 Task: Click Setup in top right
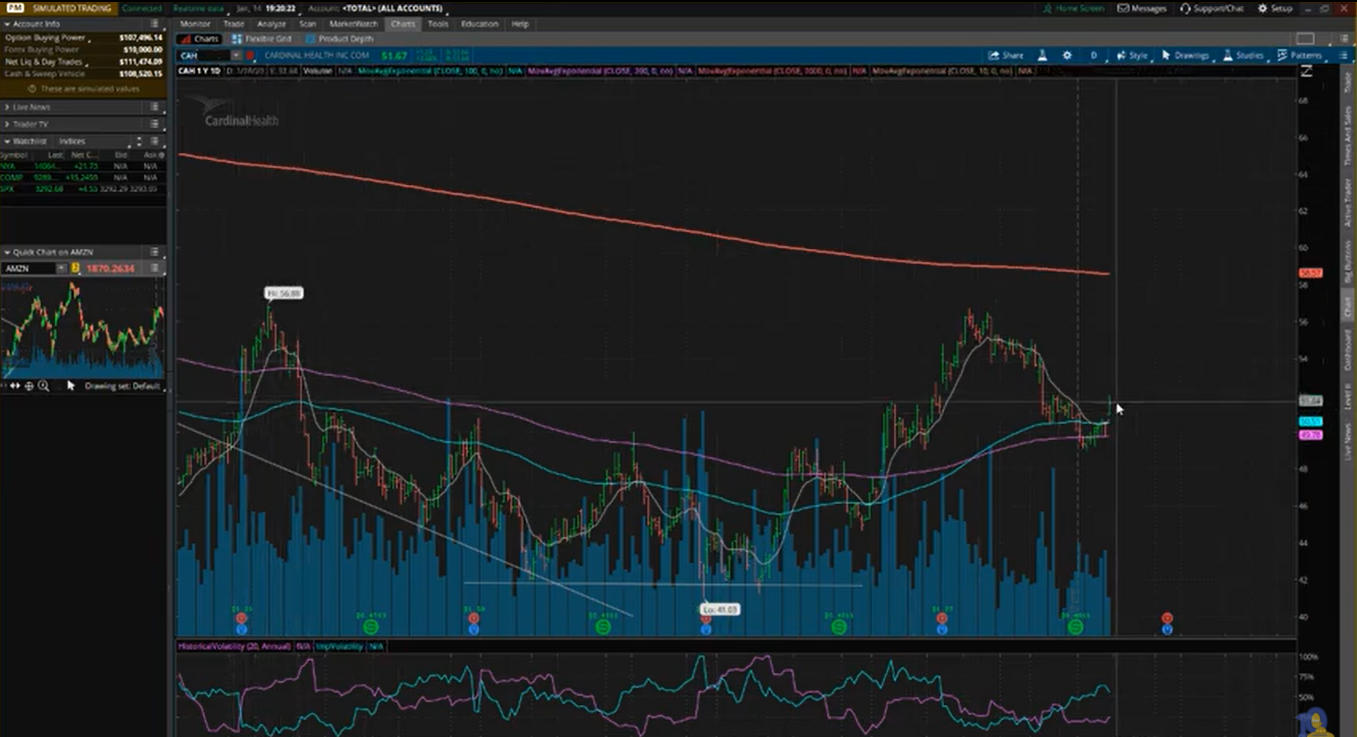click(1275, 8)
